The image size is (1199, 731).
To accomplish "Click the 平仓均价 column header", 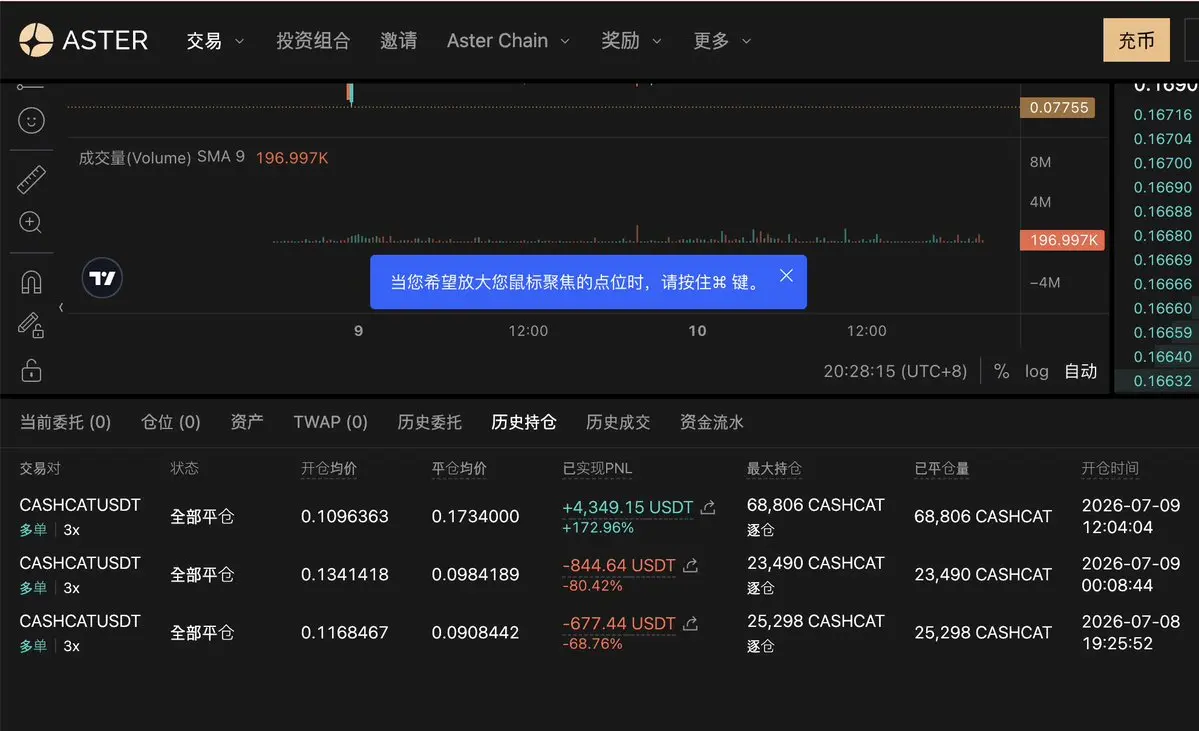I will 459,468.
